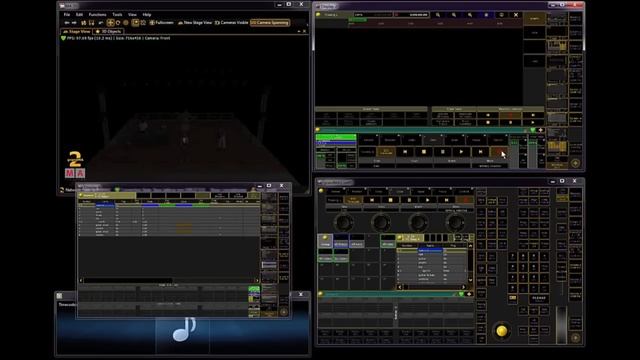This screenshot has width=640, height=360.
Task: Switch to the 3D Objects tab
Action: click(109, 31)
